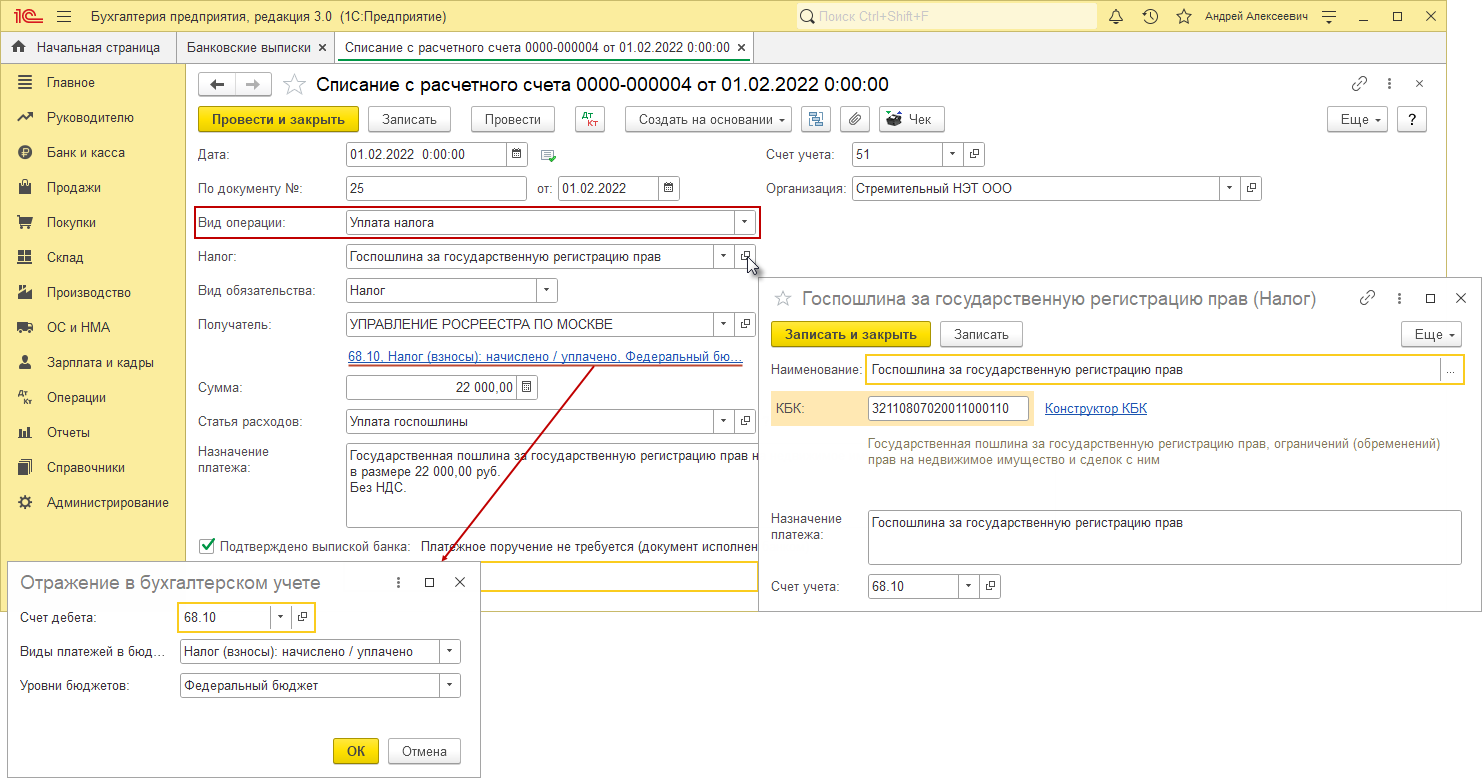Viewport: 1483px width, 779px height.
Task: Click the document structure icon in toolbar
Action: [x=817, y=119]
